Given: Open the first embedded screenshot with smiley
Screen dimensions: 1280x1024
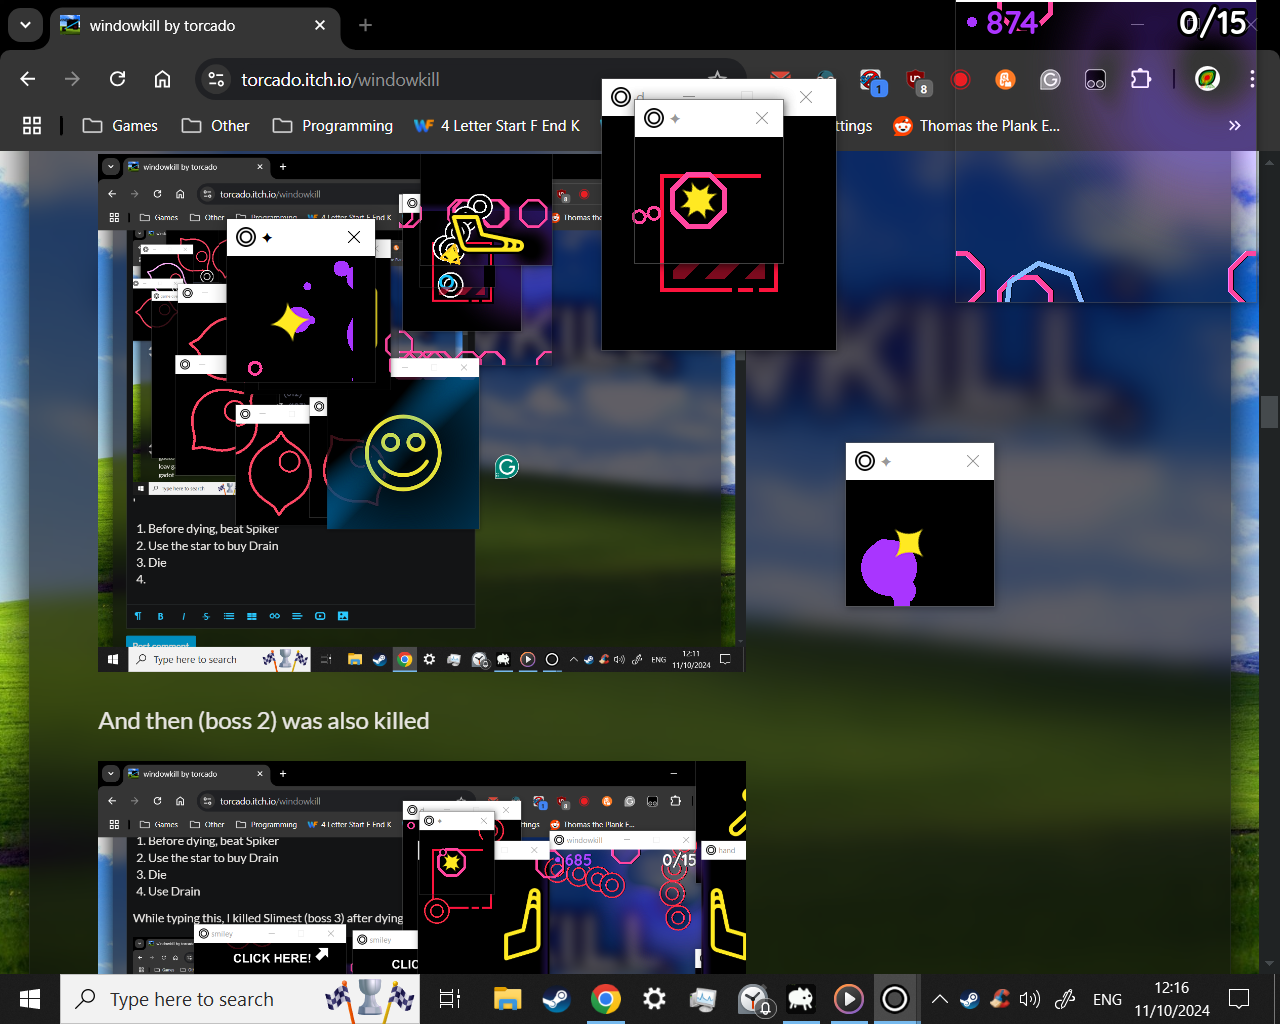Looking at the screenshot, I should (420, 412).
